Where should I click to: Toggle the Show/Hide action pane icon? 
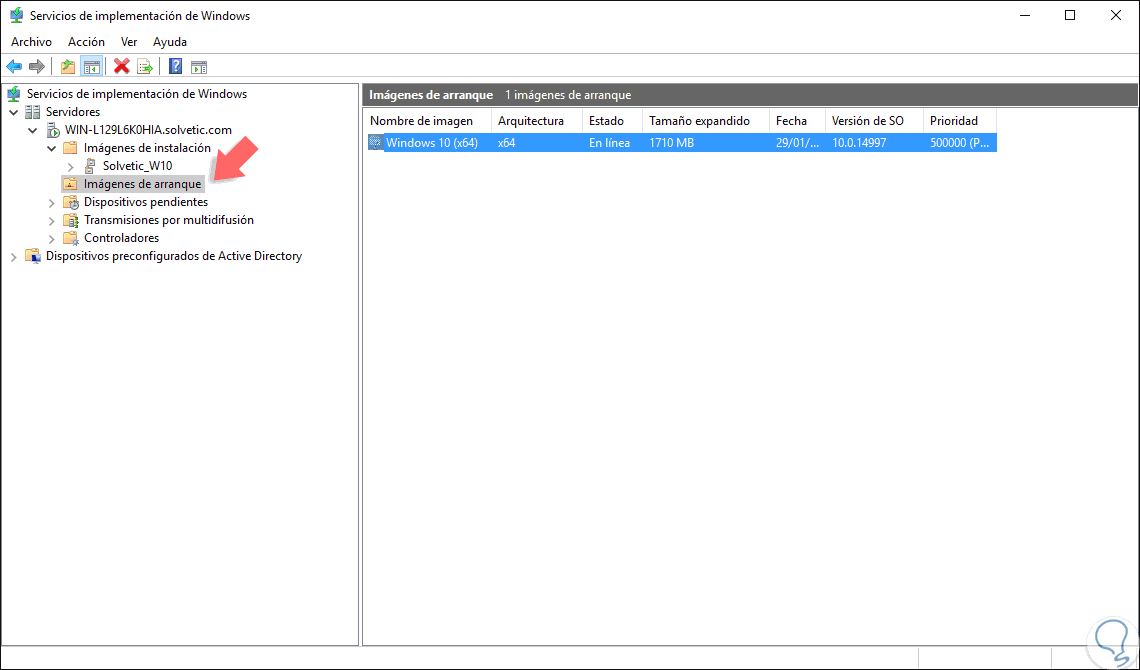[198, 67]
